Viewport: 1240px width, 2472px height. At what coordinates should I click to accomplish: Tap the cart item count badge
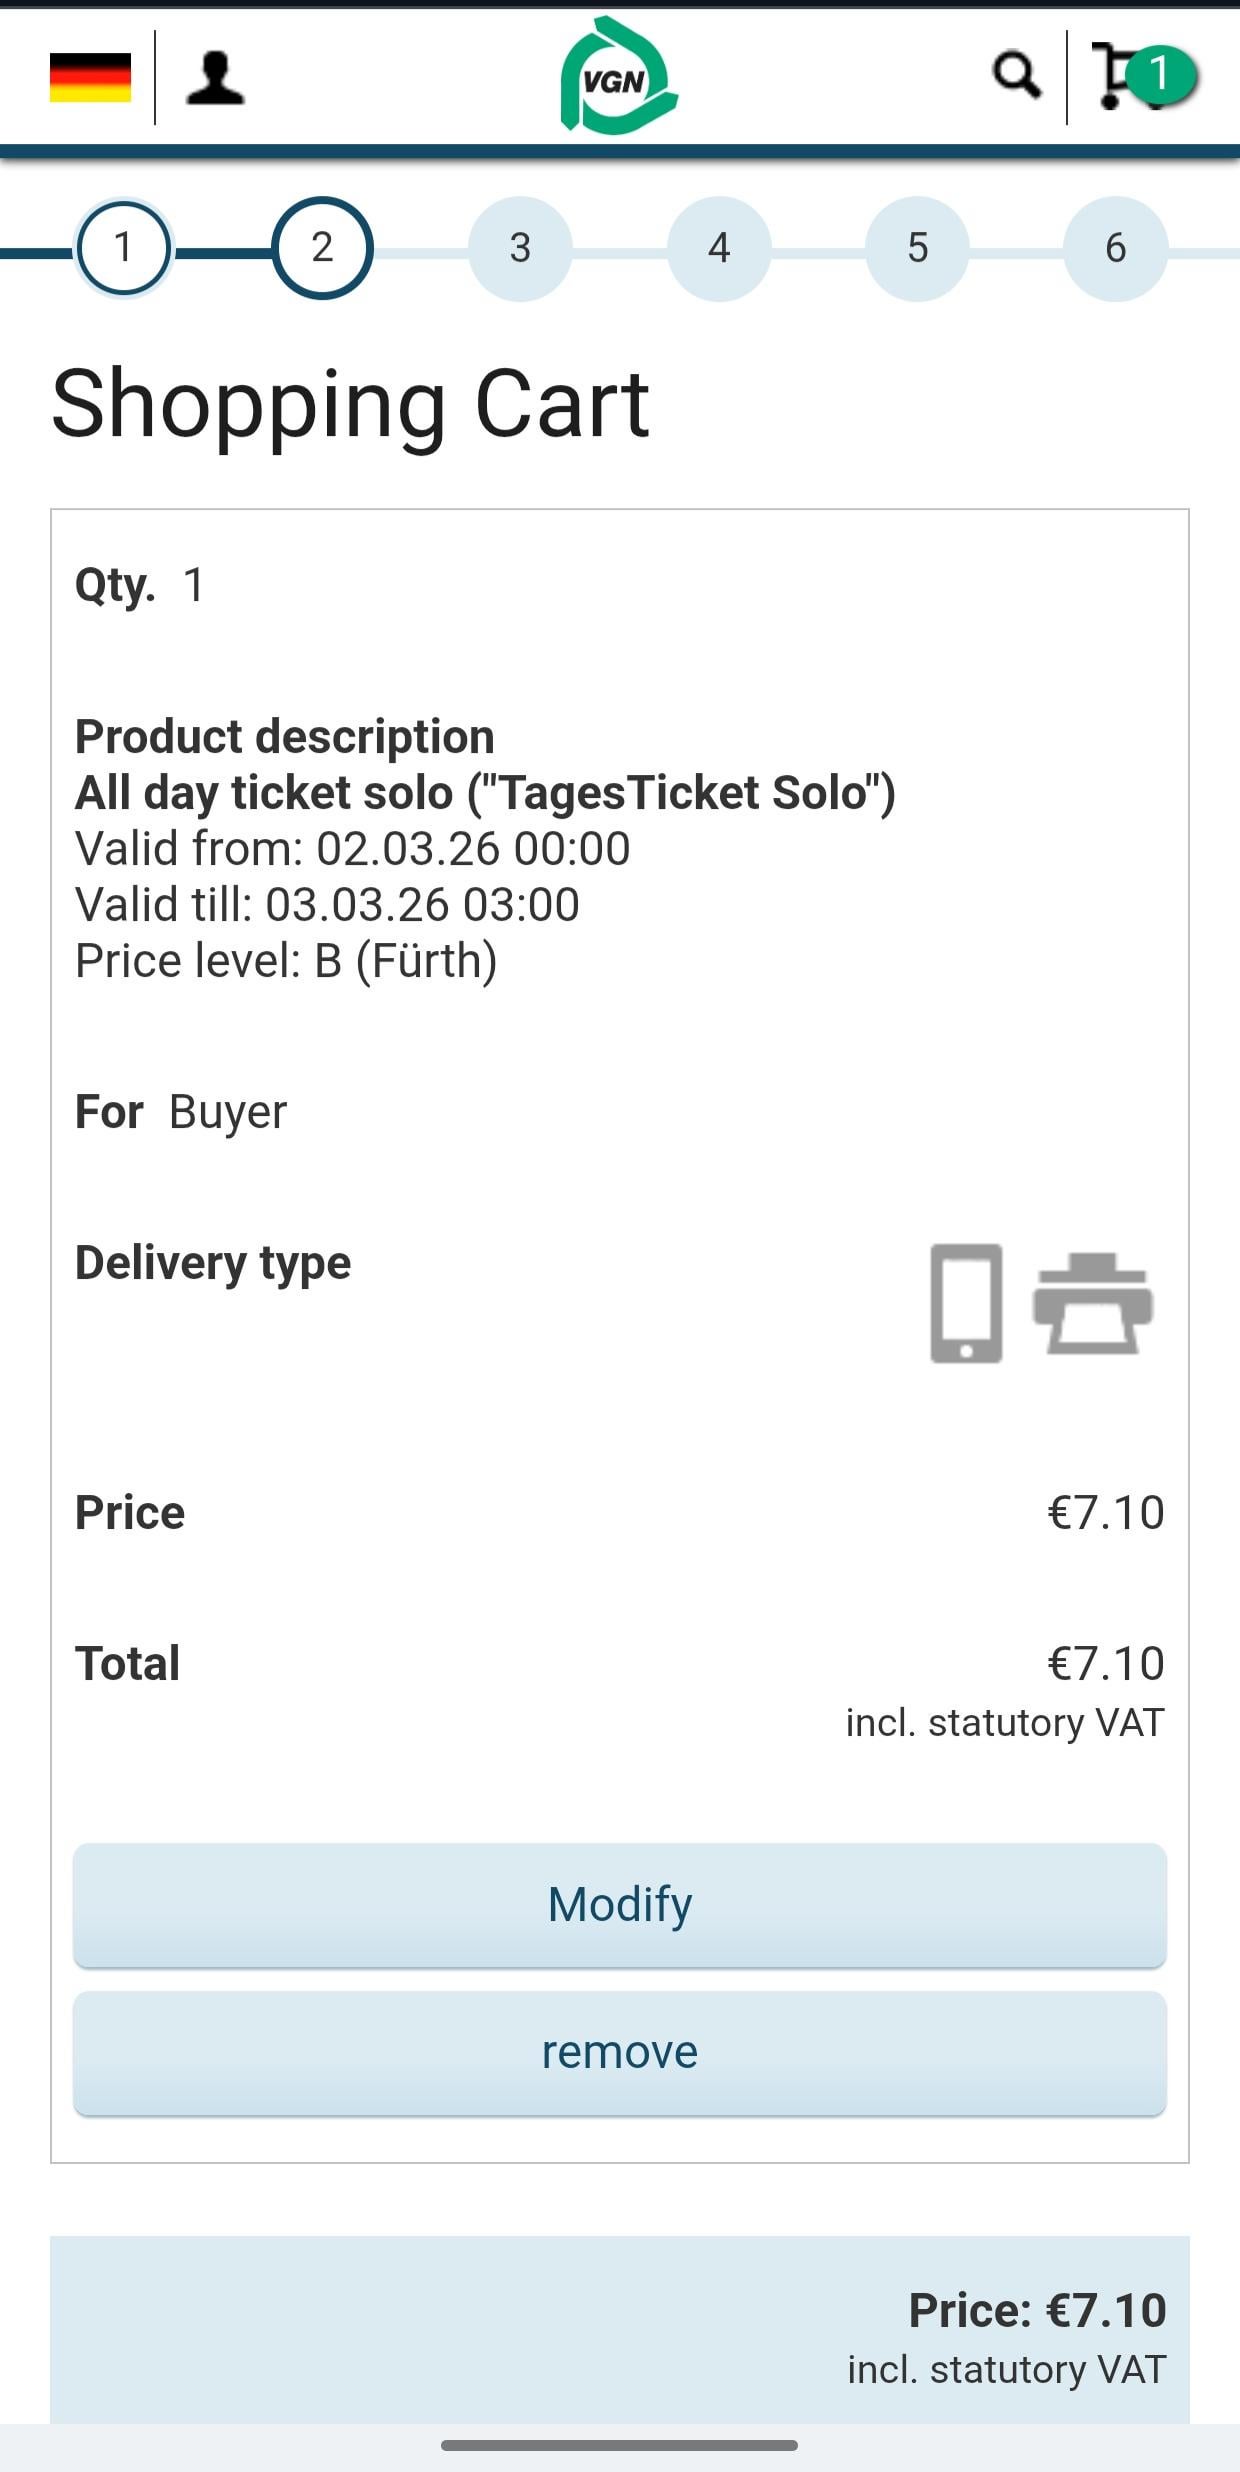1160,74
